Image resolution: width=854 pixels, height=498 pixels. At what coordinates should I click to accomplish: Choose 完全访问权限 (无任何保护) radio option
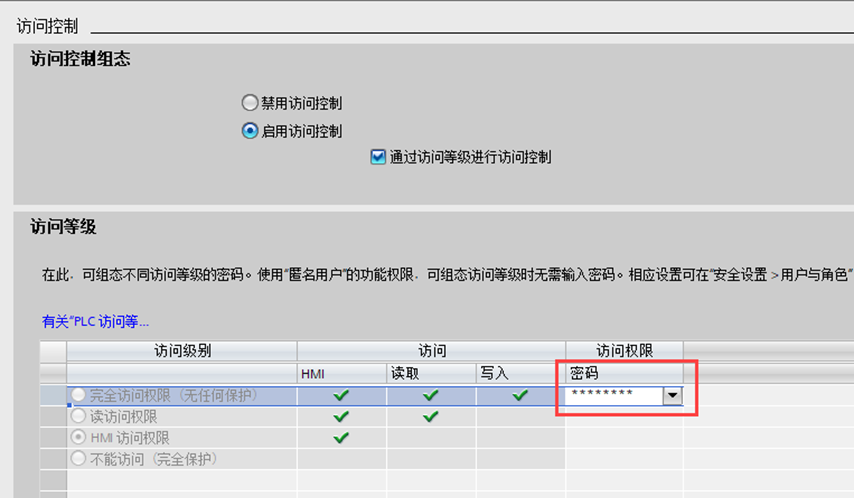click(79, 396)
